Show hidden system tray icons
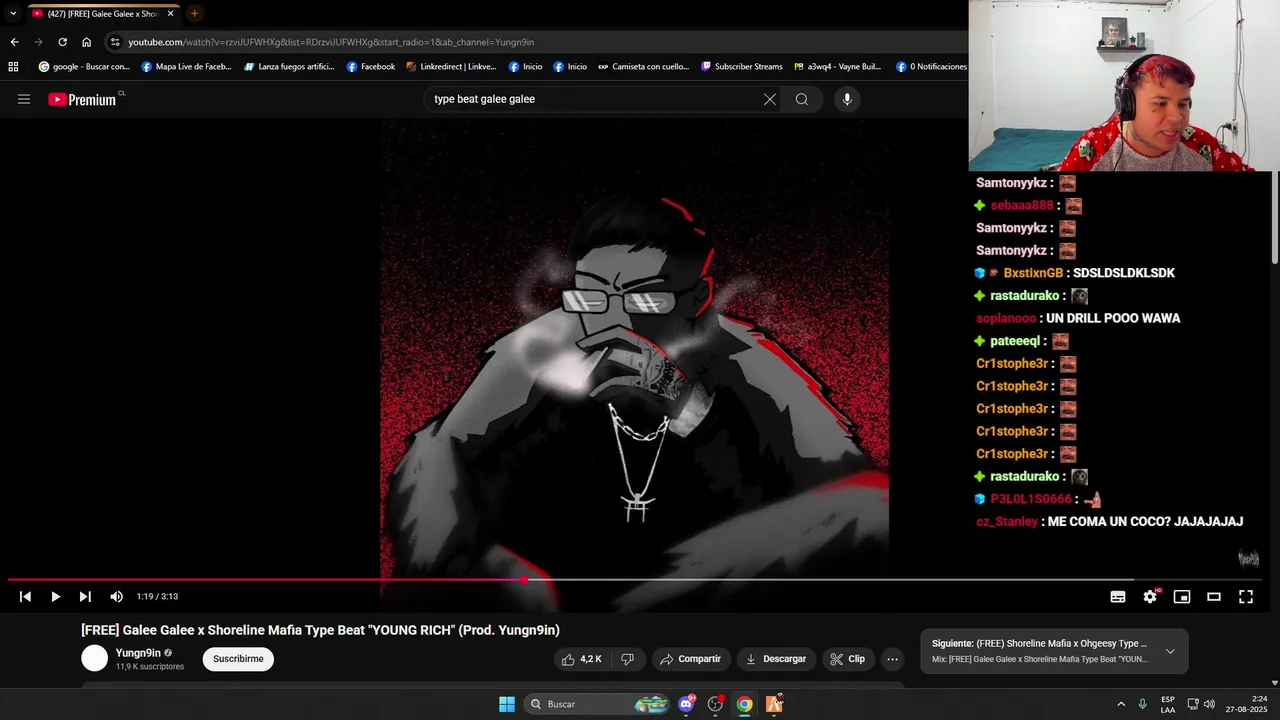Viewport: 1280px width, 720px height. coord(1121,704)
